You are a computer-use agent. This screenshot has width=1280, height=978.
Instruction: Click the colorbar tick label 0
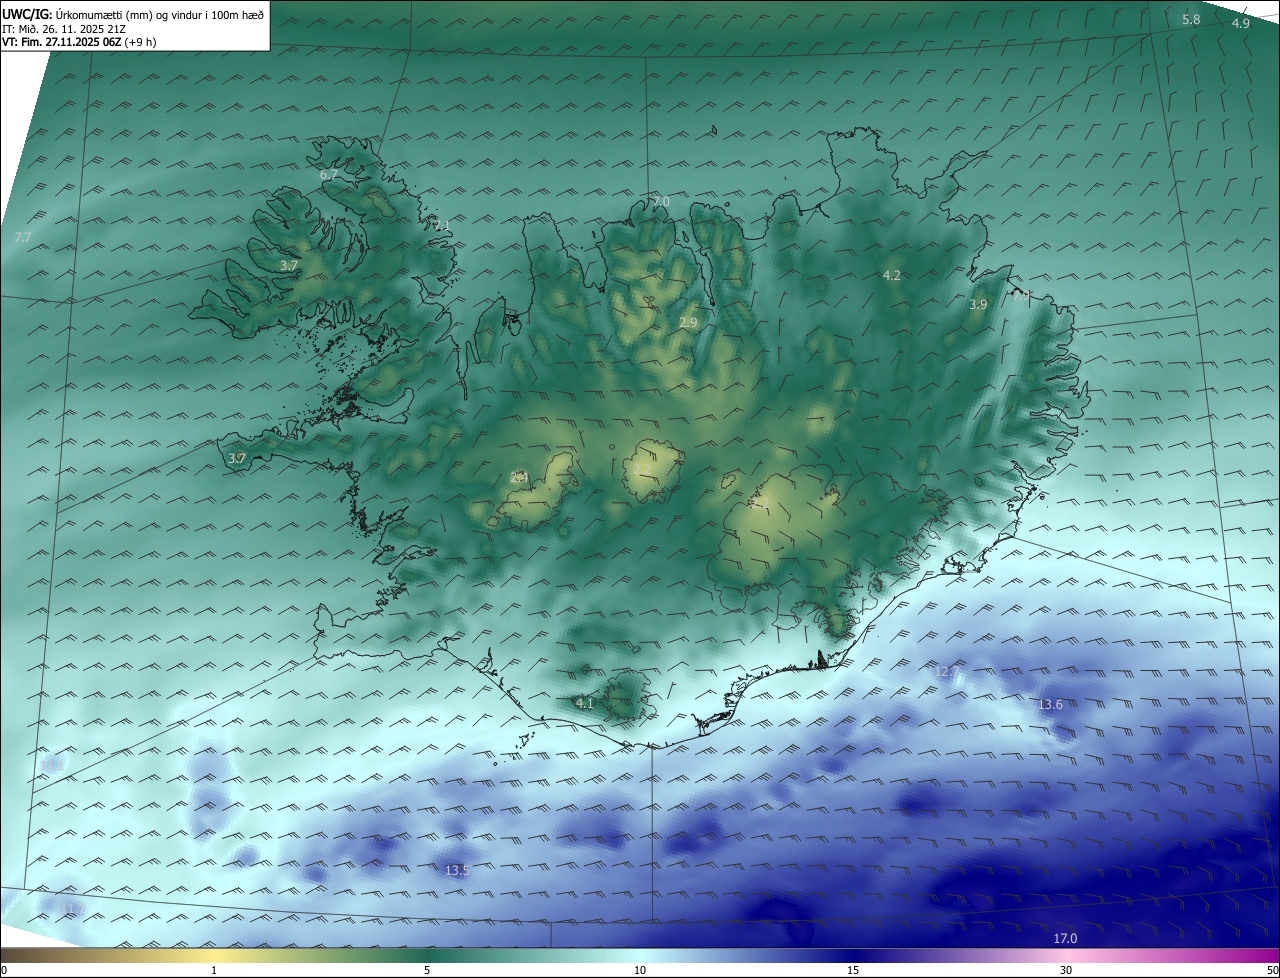point(4,970)
